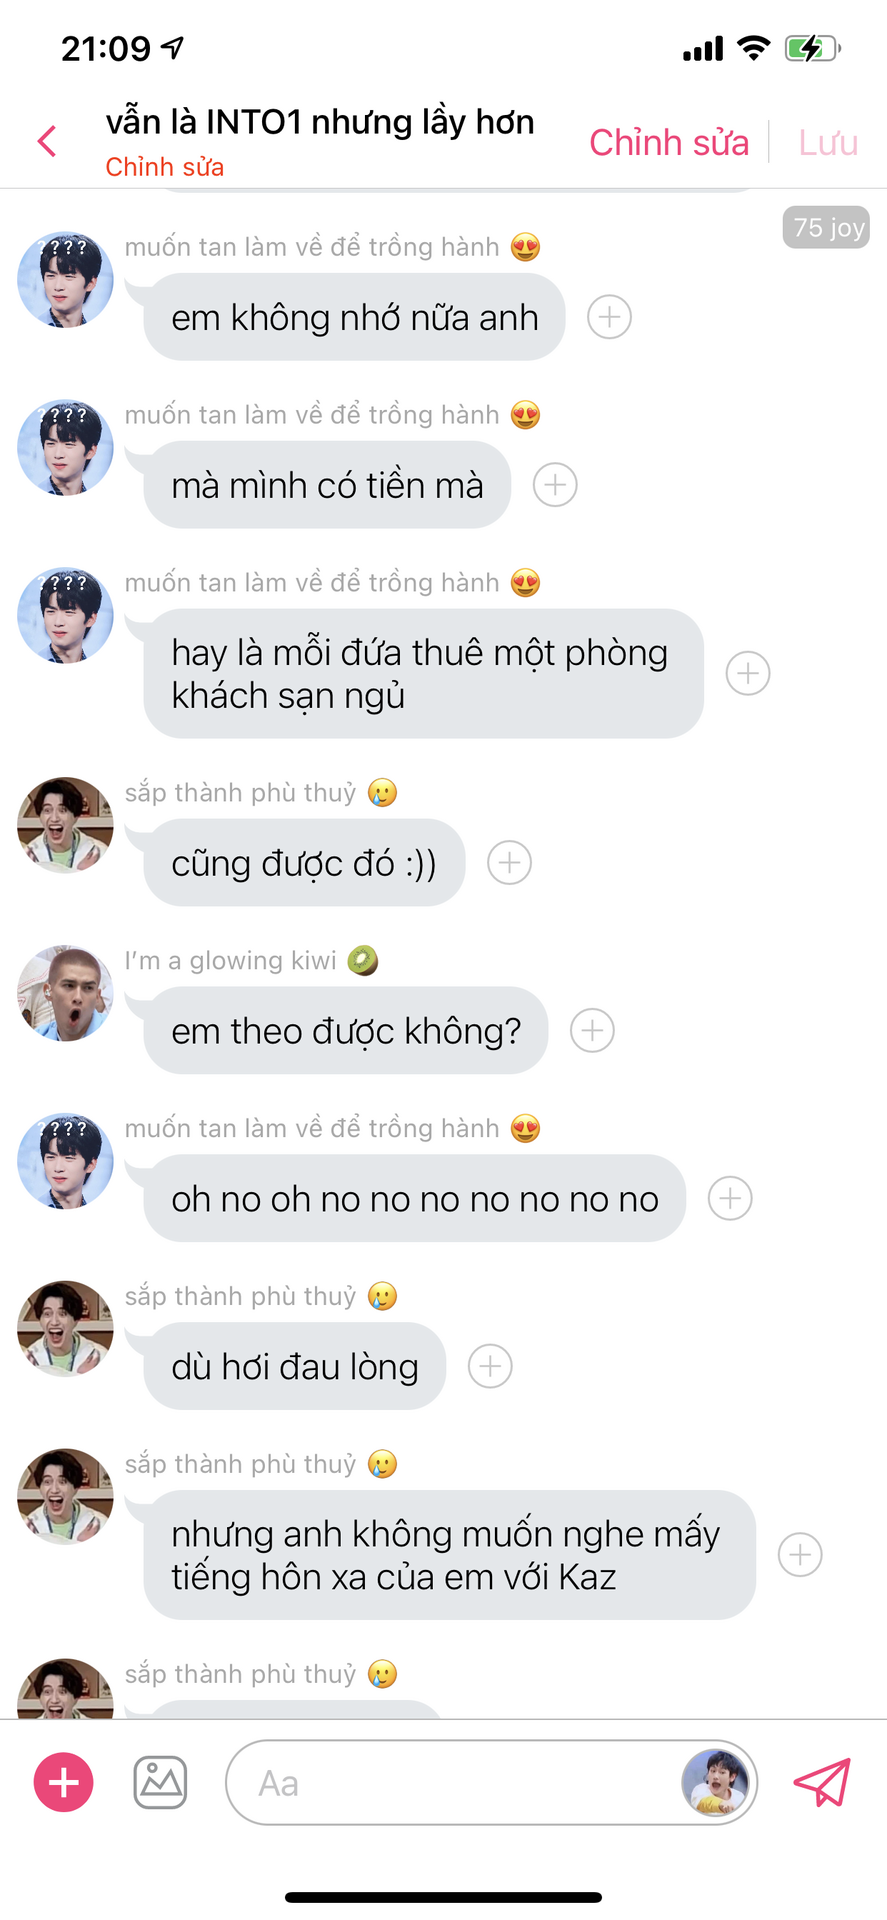The height and width of the screenshot is (1920, 887).
Task: Tap avatar beside "em không nhớ nữa anh"
Action: click(65, 280)
